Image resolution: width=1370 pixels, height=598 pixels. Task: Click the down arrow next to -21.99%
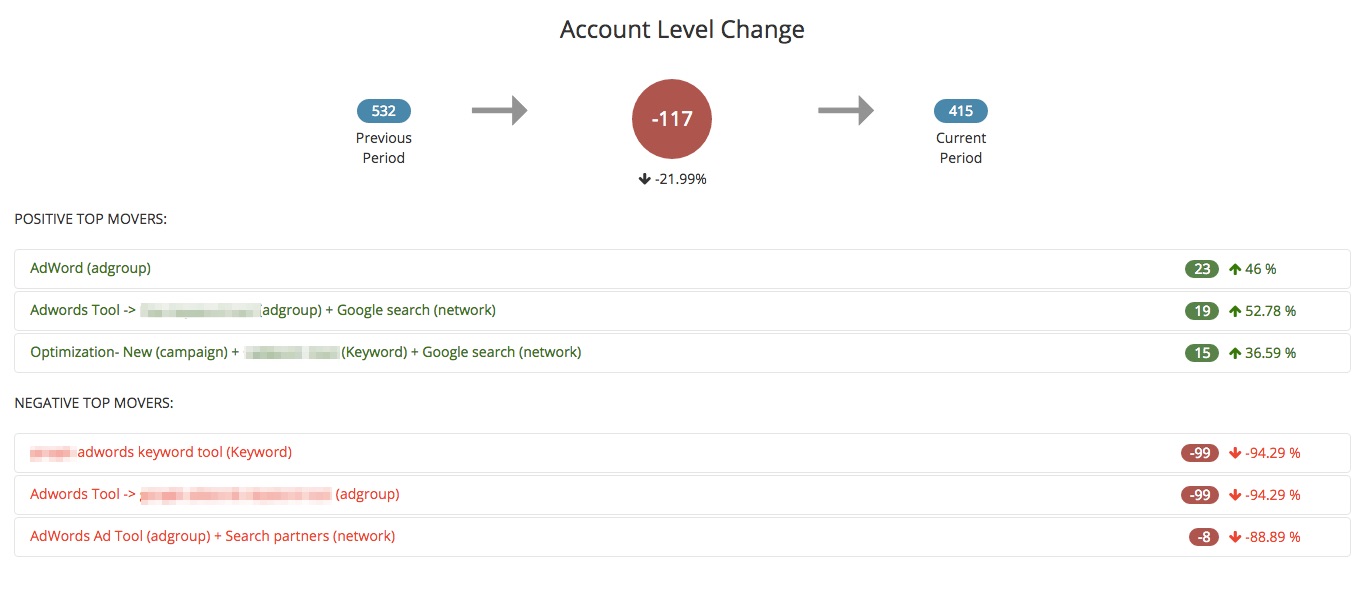pyautogui.click(x=644, y=179)
